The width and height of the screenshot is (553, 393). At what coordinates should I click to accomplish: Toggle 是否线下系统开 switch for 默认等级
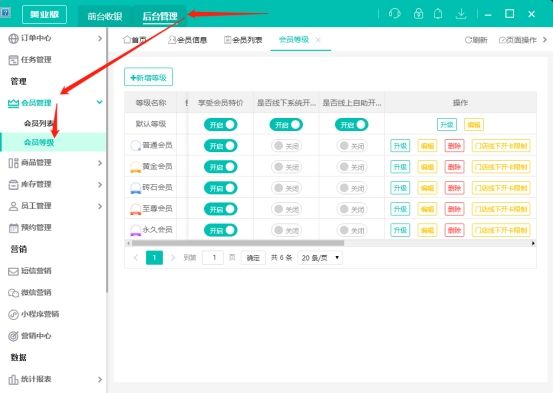click(286, 125)
